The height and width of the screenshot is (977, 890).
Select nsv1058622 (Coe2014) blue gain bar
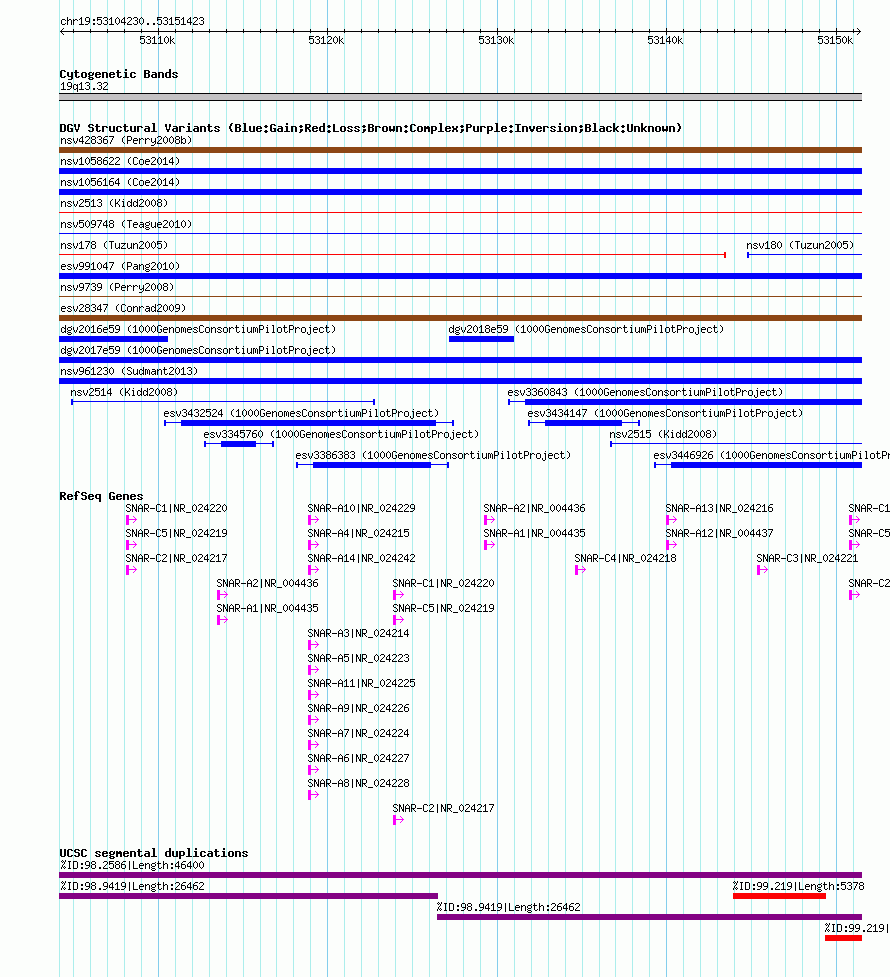pos(461,171)
